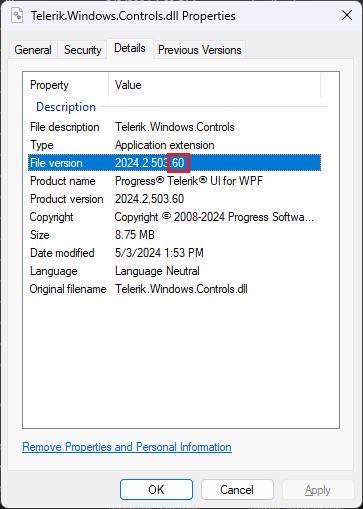The height and width of the screenshot is (509, 363).
Task: Click the Language Neutral value
Action: tap(157, 271)
